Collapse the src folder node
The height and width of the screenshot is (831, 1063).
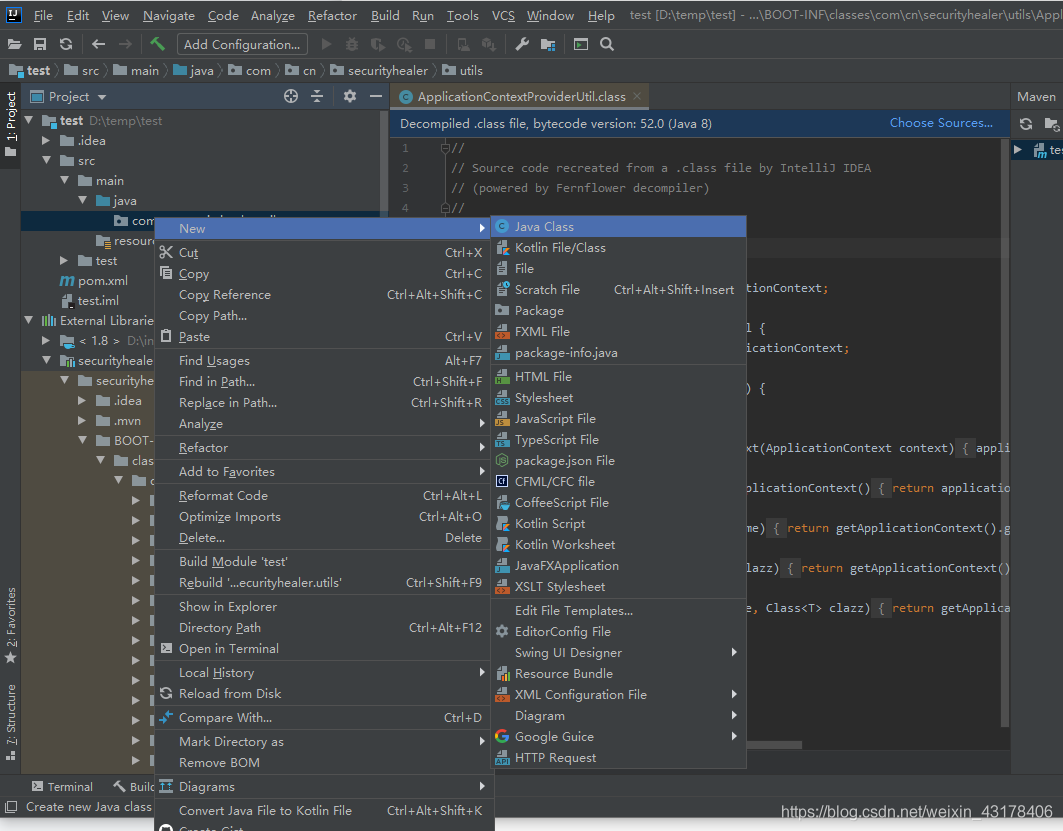[x=47, y=160]
